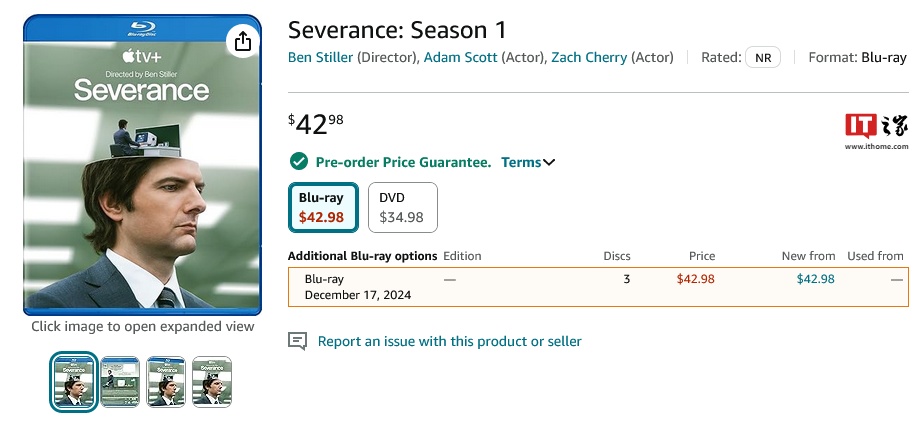Screen dimensions: 920x441
Task: Open the Zach Cherry actor link
Action: point(589,57)
